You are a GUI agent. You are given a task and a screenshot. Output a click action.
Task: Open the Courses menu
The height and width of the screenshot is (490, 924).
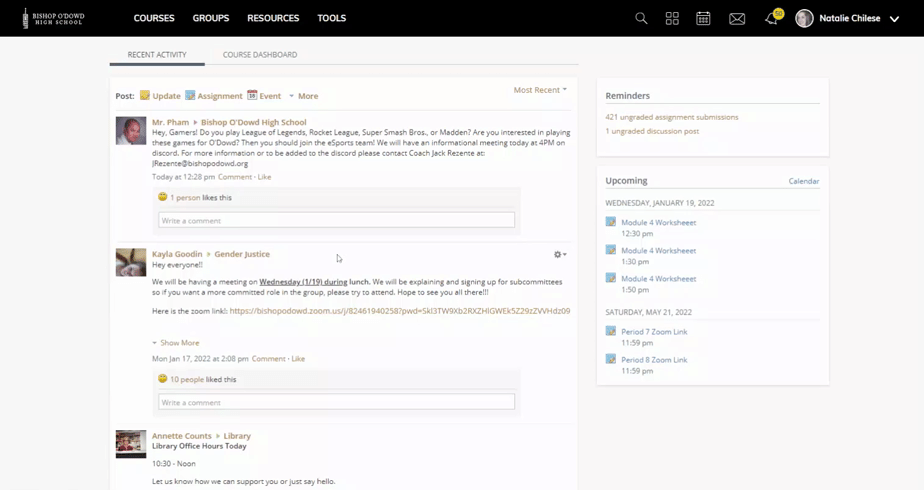[154, 18]
